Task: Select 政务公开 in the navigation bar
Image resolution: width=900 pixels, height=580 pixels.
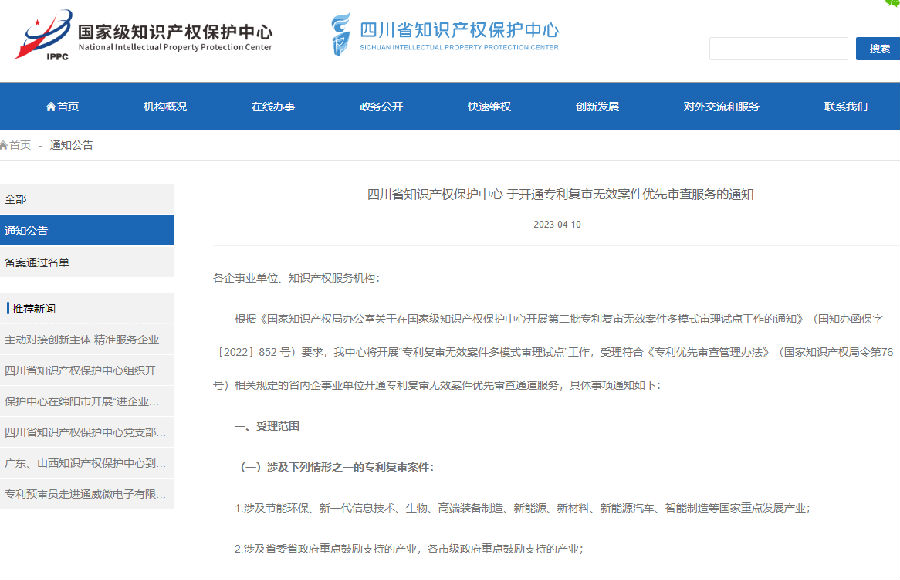Action: 381,107
